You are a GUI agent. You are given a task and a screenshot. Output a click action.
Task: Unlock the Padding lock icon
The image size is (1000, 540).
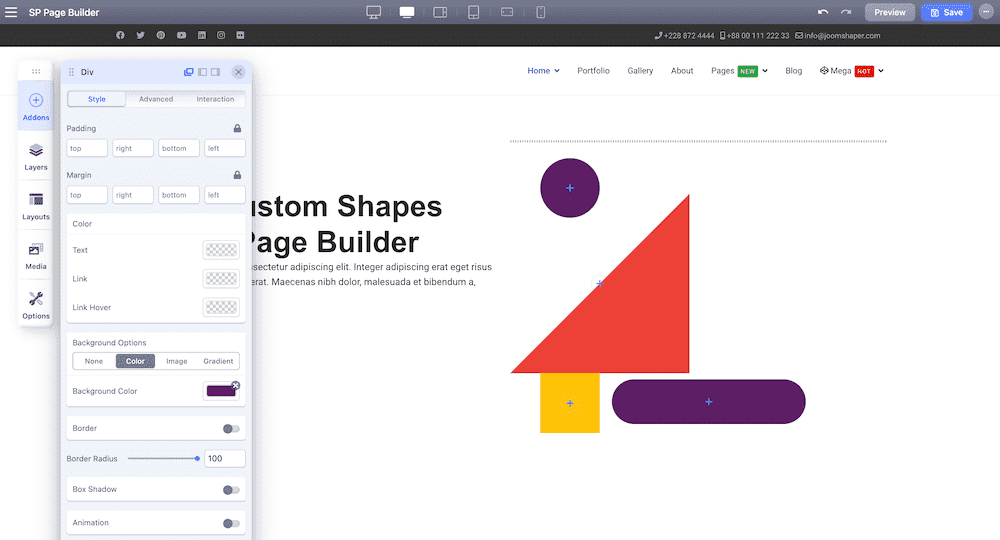click(237, 128)
